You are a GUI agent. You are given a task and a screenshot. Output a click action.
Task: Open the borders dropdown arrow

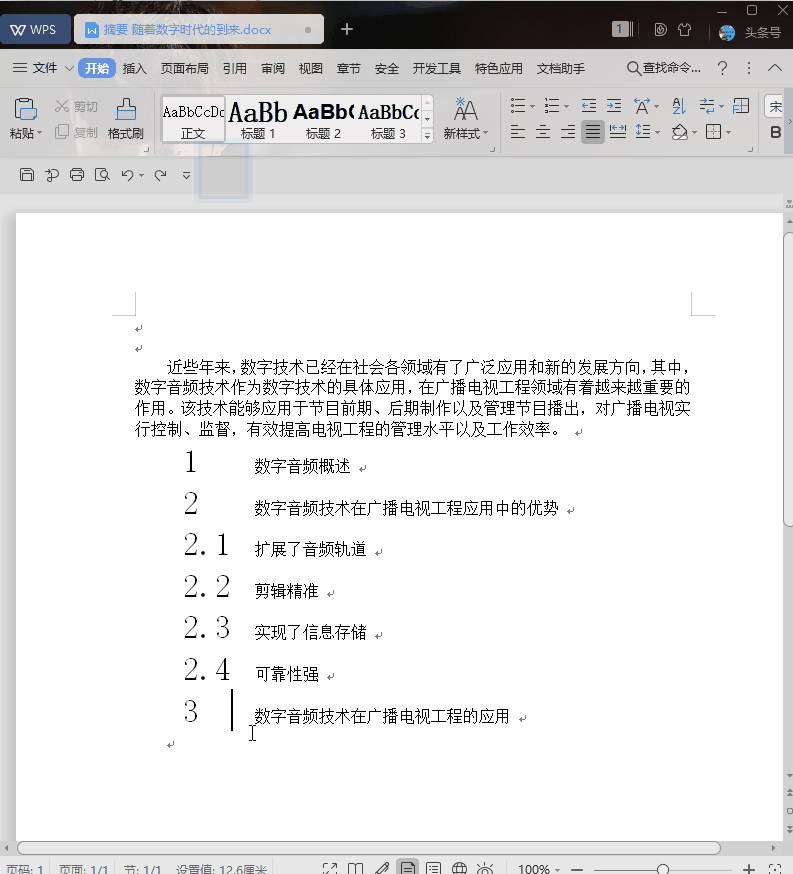click(728, 133)
